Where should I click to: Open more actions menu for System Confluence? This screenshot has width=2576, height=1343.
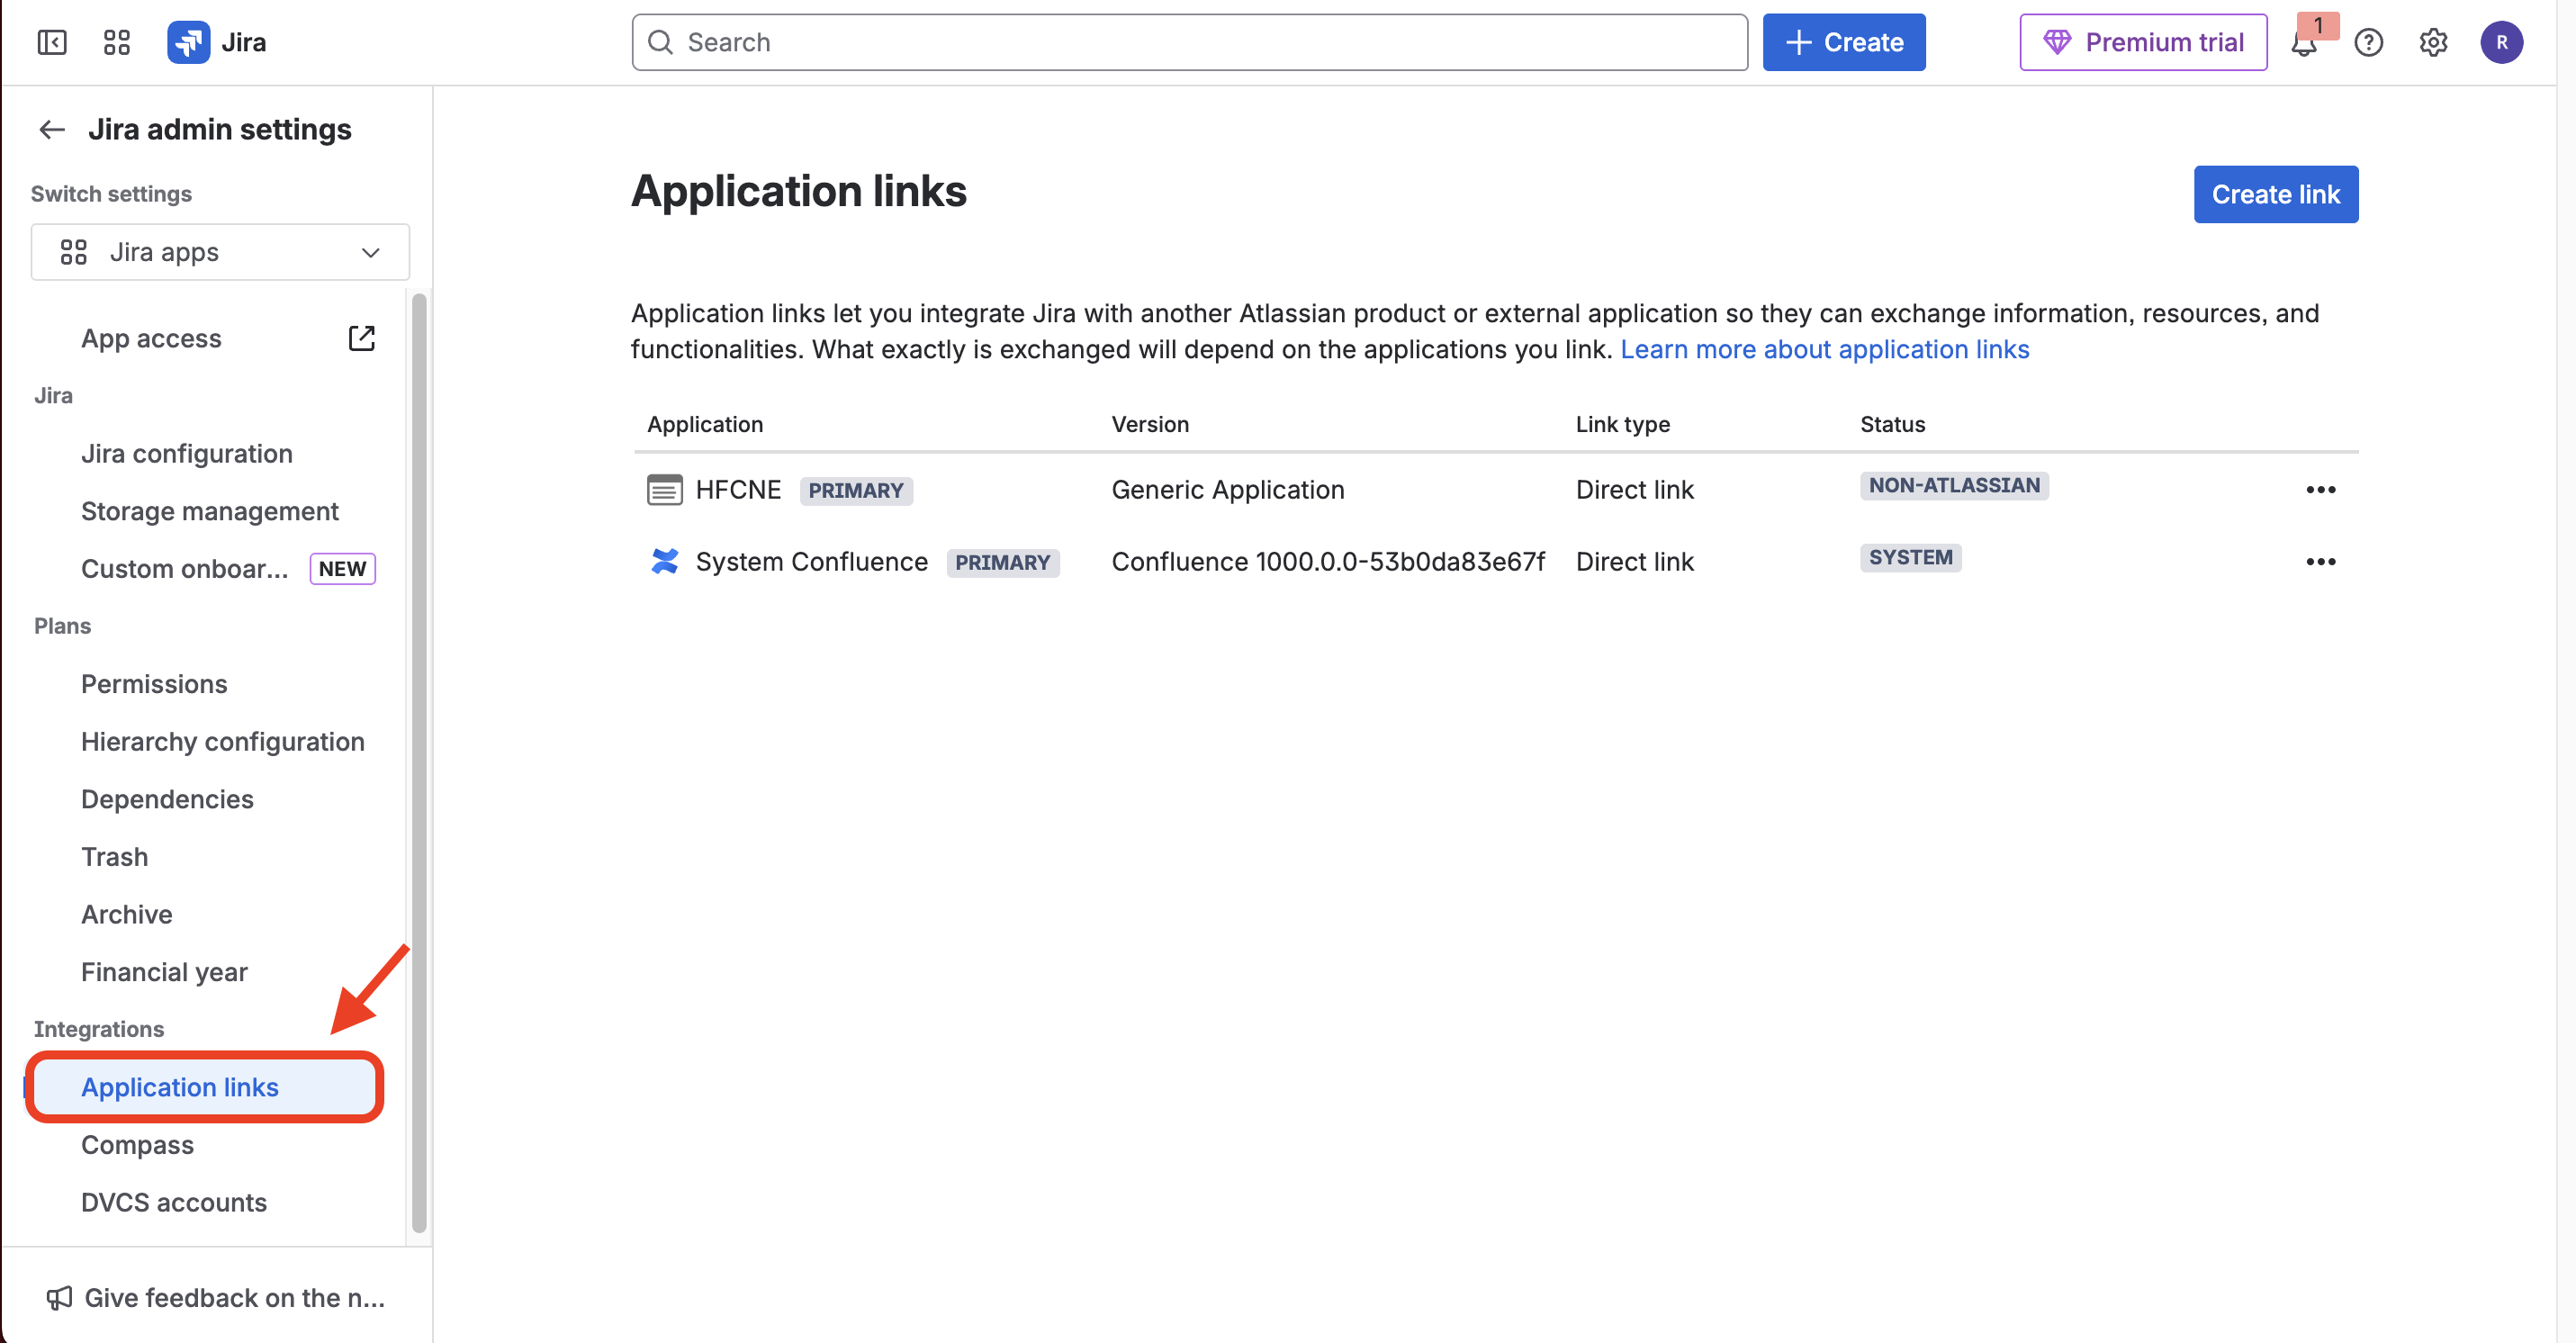2320,562
